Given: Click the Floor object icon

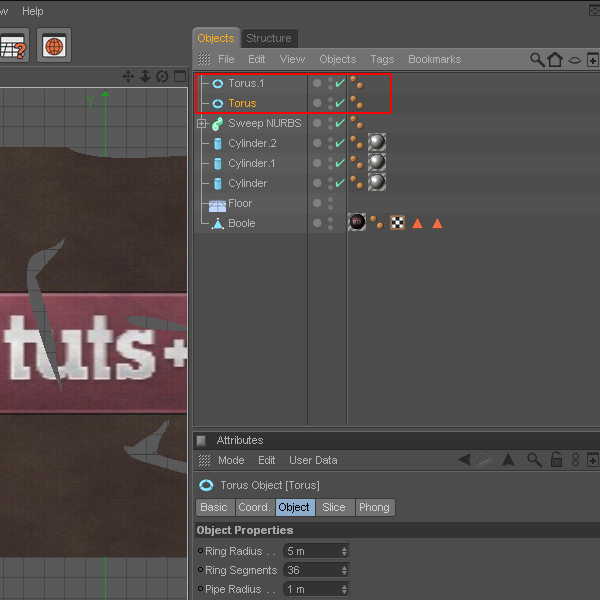Looking at the screenshot, I should click(217, 205).
